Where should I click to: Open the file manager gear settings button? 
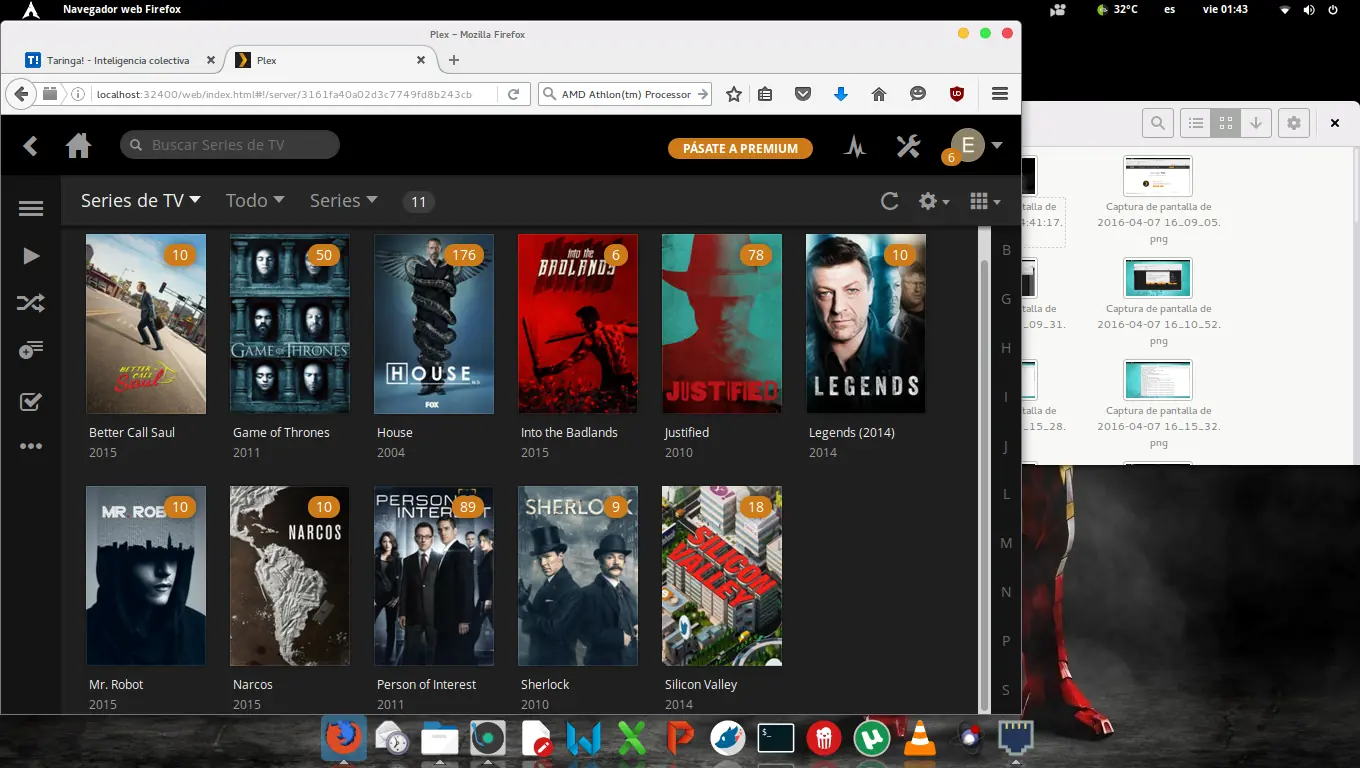click(x=1294, y=123)
